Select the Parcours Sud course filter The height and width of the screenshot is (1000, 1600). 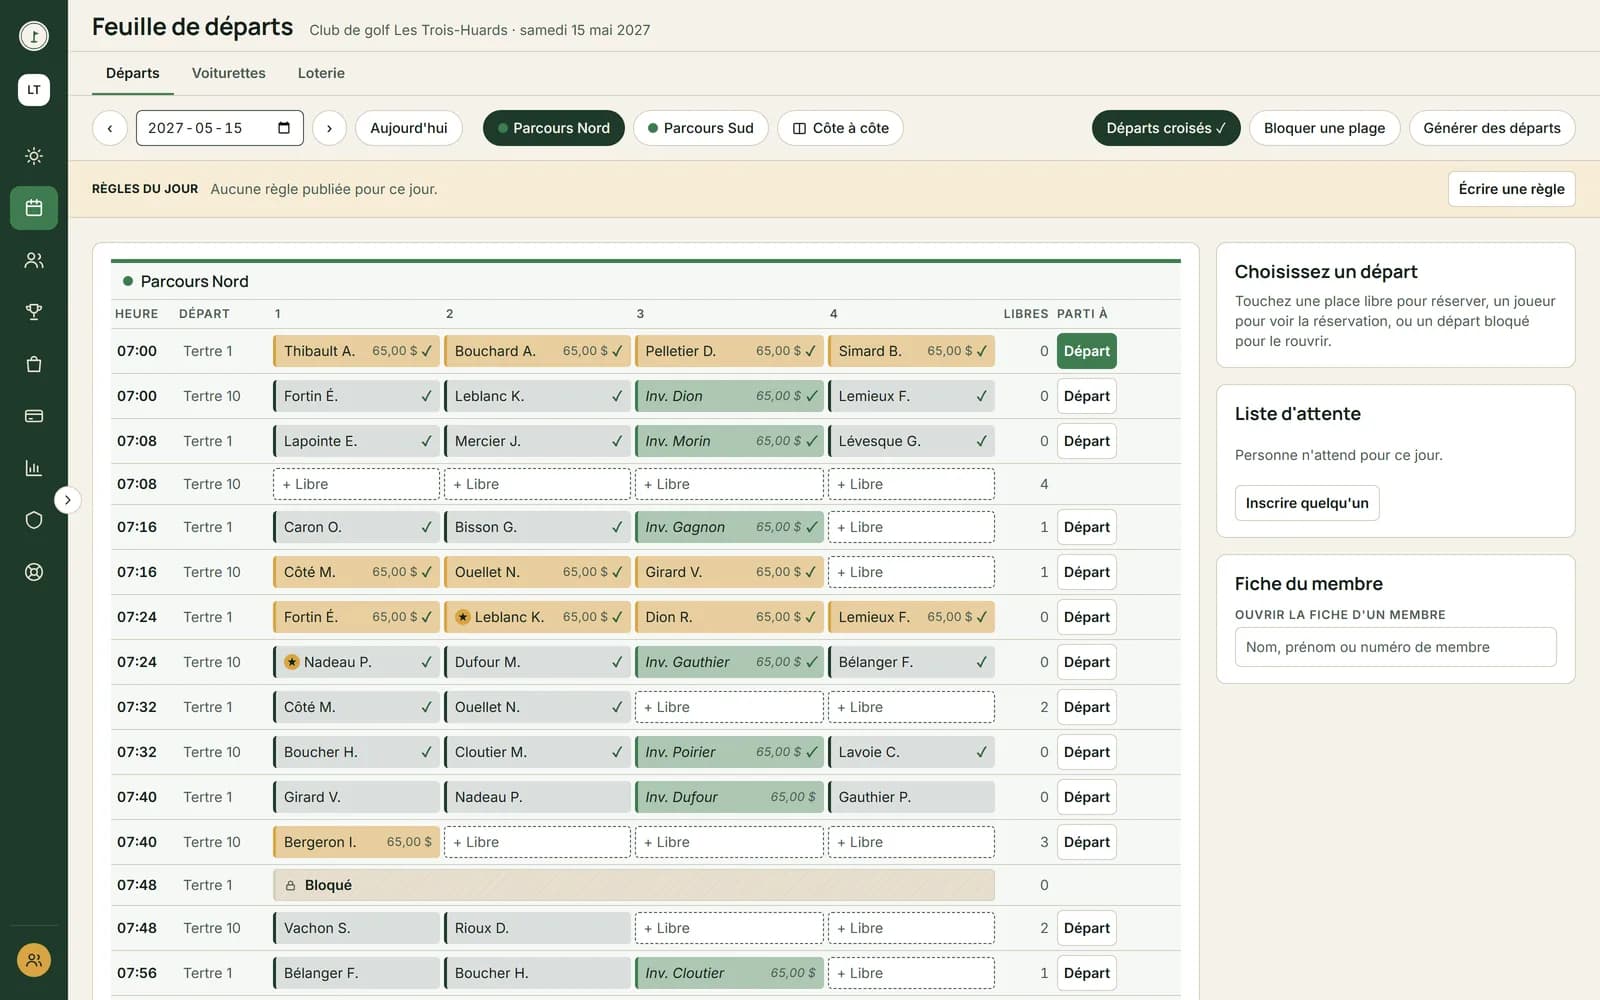[701, 128]
